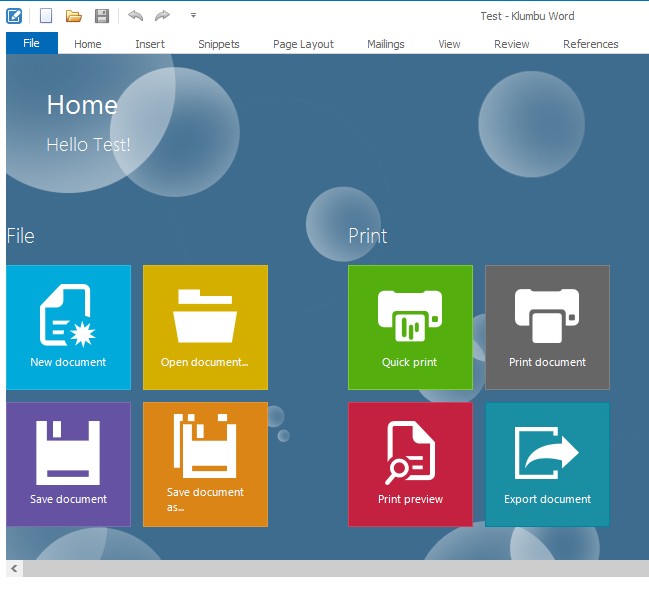Screen dimensions: 649x593
Task: Click the Save document tile
Action: (68, 464)
